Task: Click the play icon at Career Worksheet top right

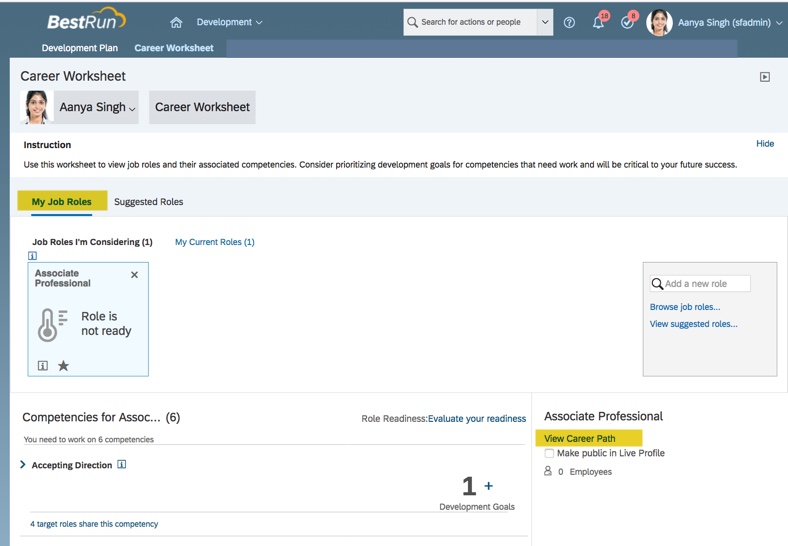Action: pos(765,77)
